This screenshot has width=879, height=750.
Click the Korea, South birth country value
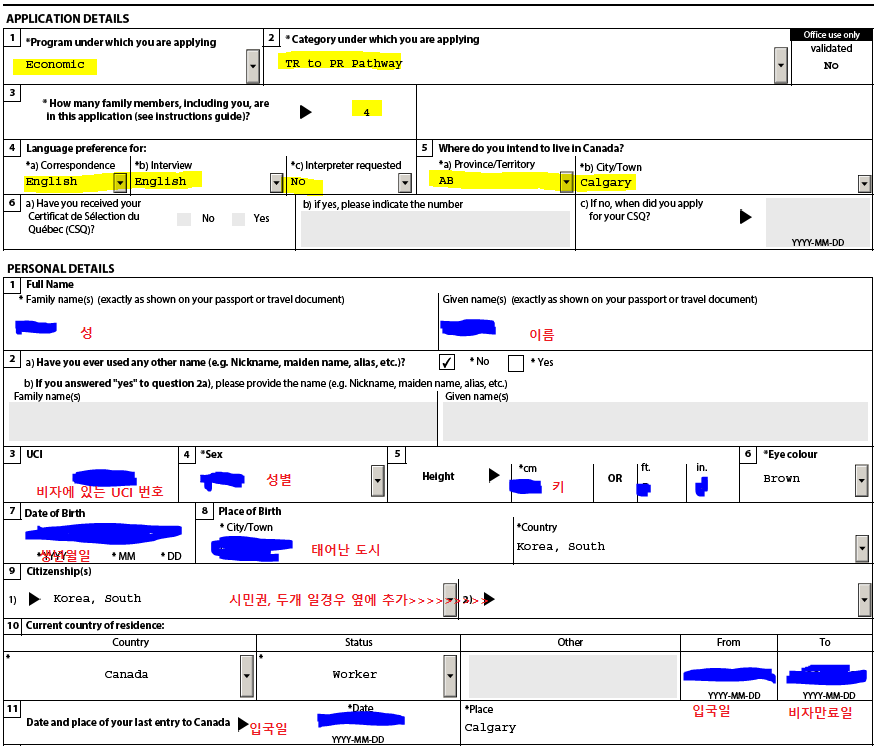pos(561,548)
